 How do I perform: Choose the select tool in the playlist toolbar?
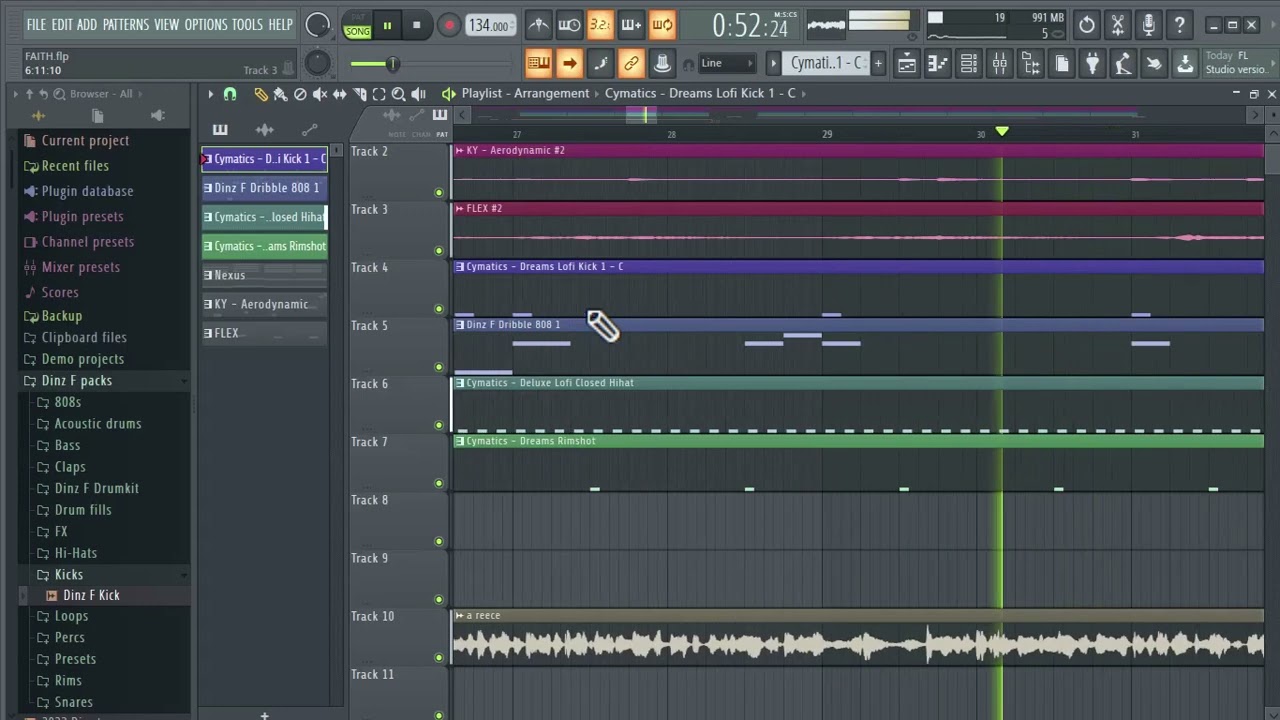click(x=379, y=94)
